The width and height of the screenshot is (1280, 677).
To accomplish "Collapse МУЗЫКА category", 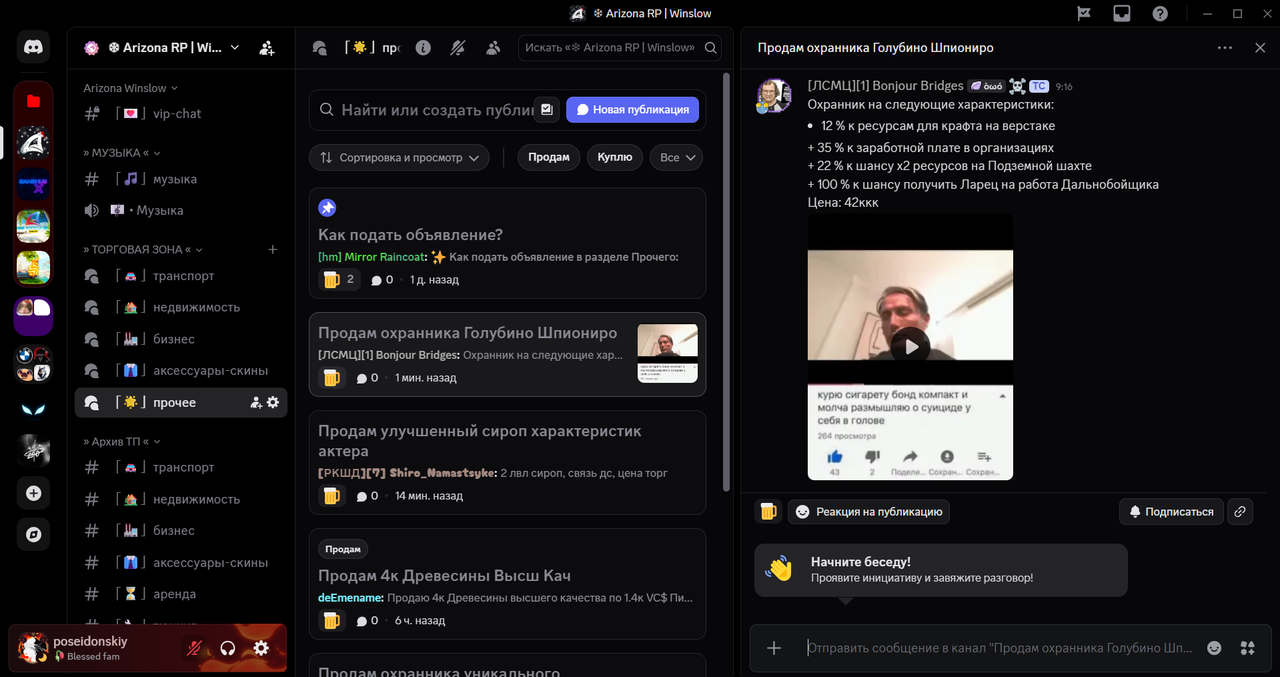I will (x=122, y=153).
